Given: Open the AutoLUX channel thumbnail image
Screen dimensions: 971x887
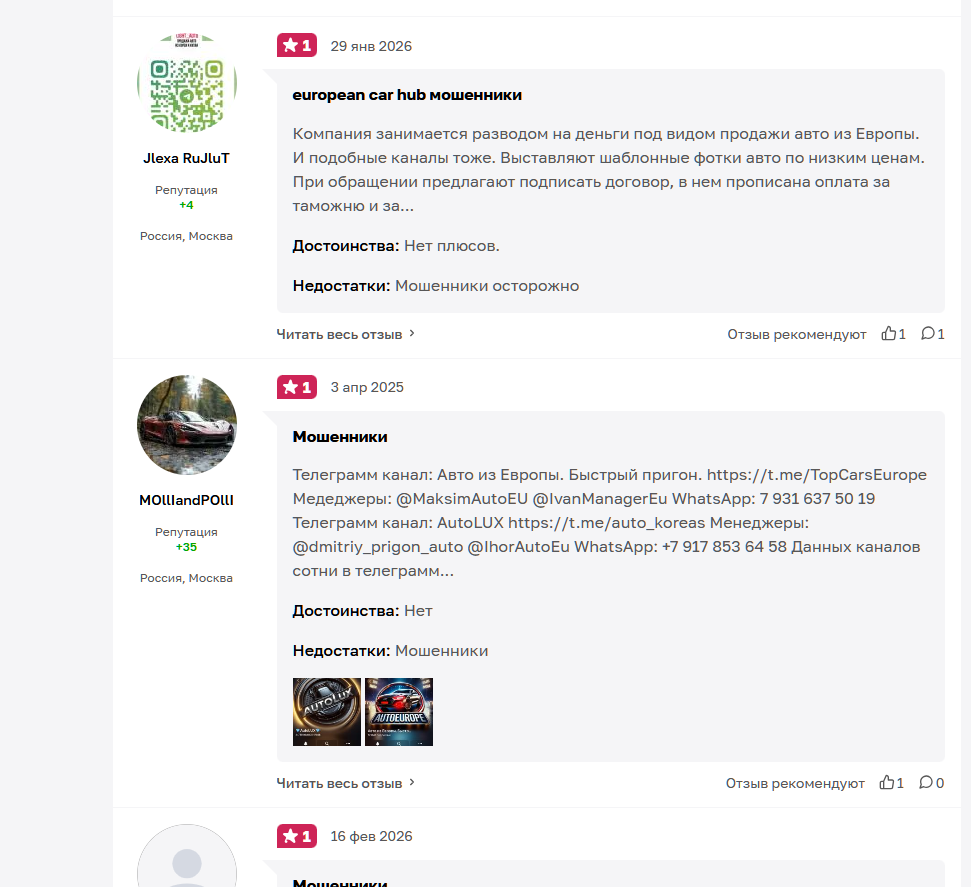Looking at the screenshot, I should click(326, 711).
